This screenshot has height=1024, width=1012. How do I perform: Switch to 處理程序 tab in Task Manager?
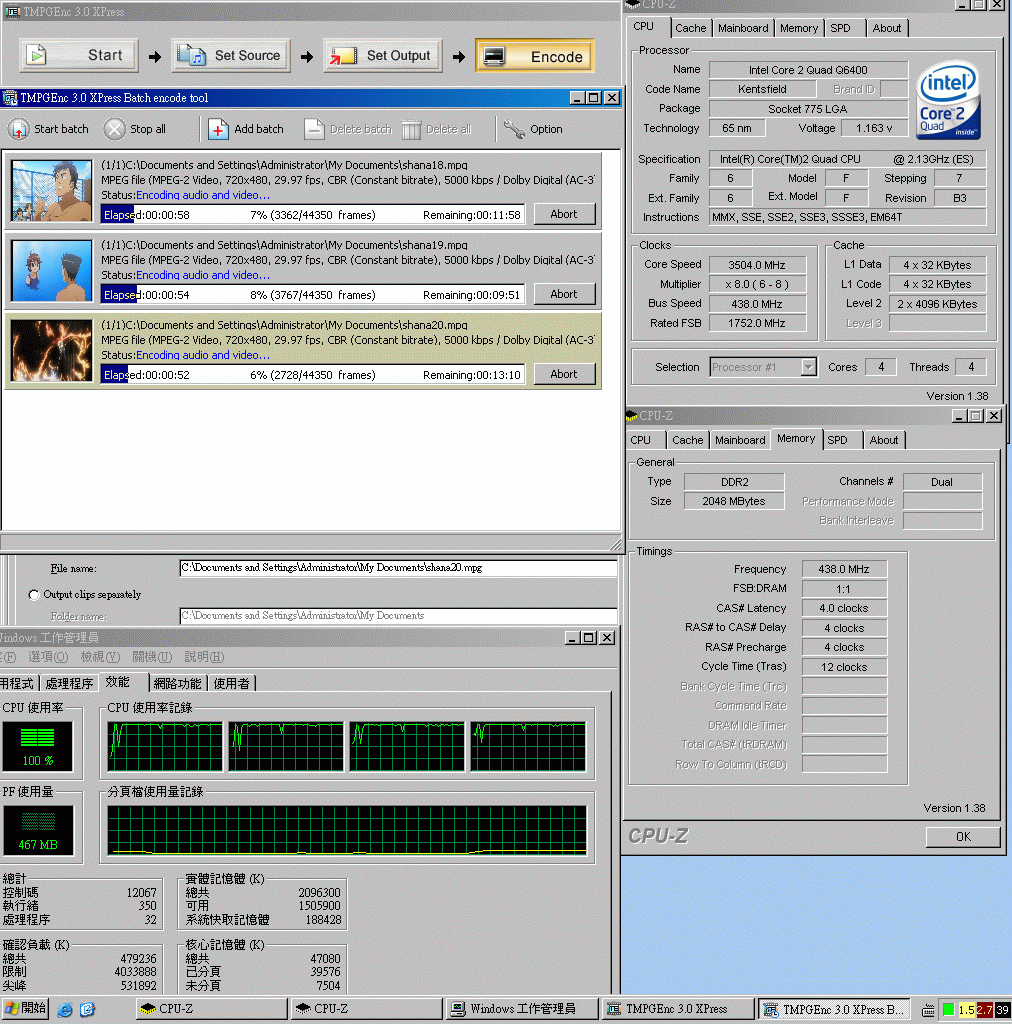69,683
